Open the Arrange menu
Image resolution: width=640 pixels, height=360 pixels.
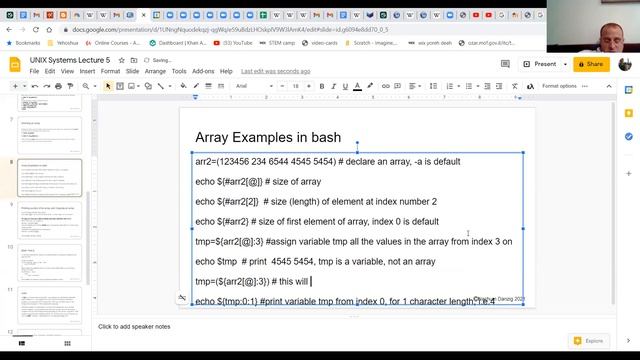coord(156,71)
